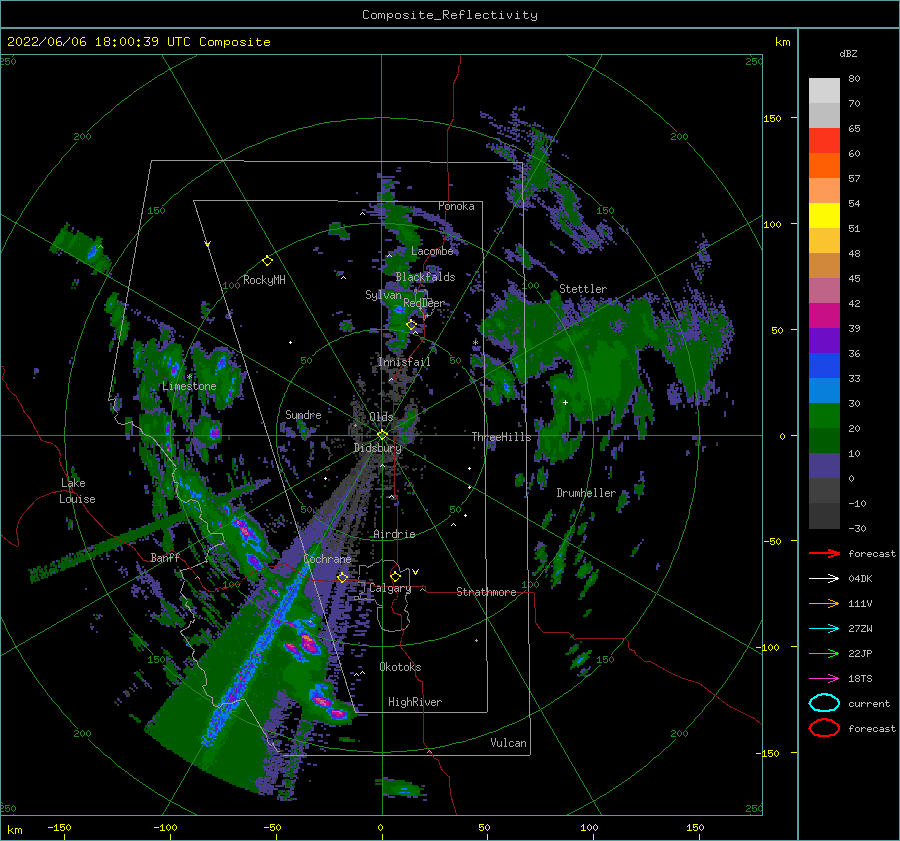Click the Composite_Reflectivity title text
The image size is (900, 841).
[449, 15]
